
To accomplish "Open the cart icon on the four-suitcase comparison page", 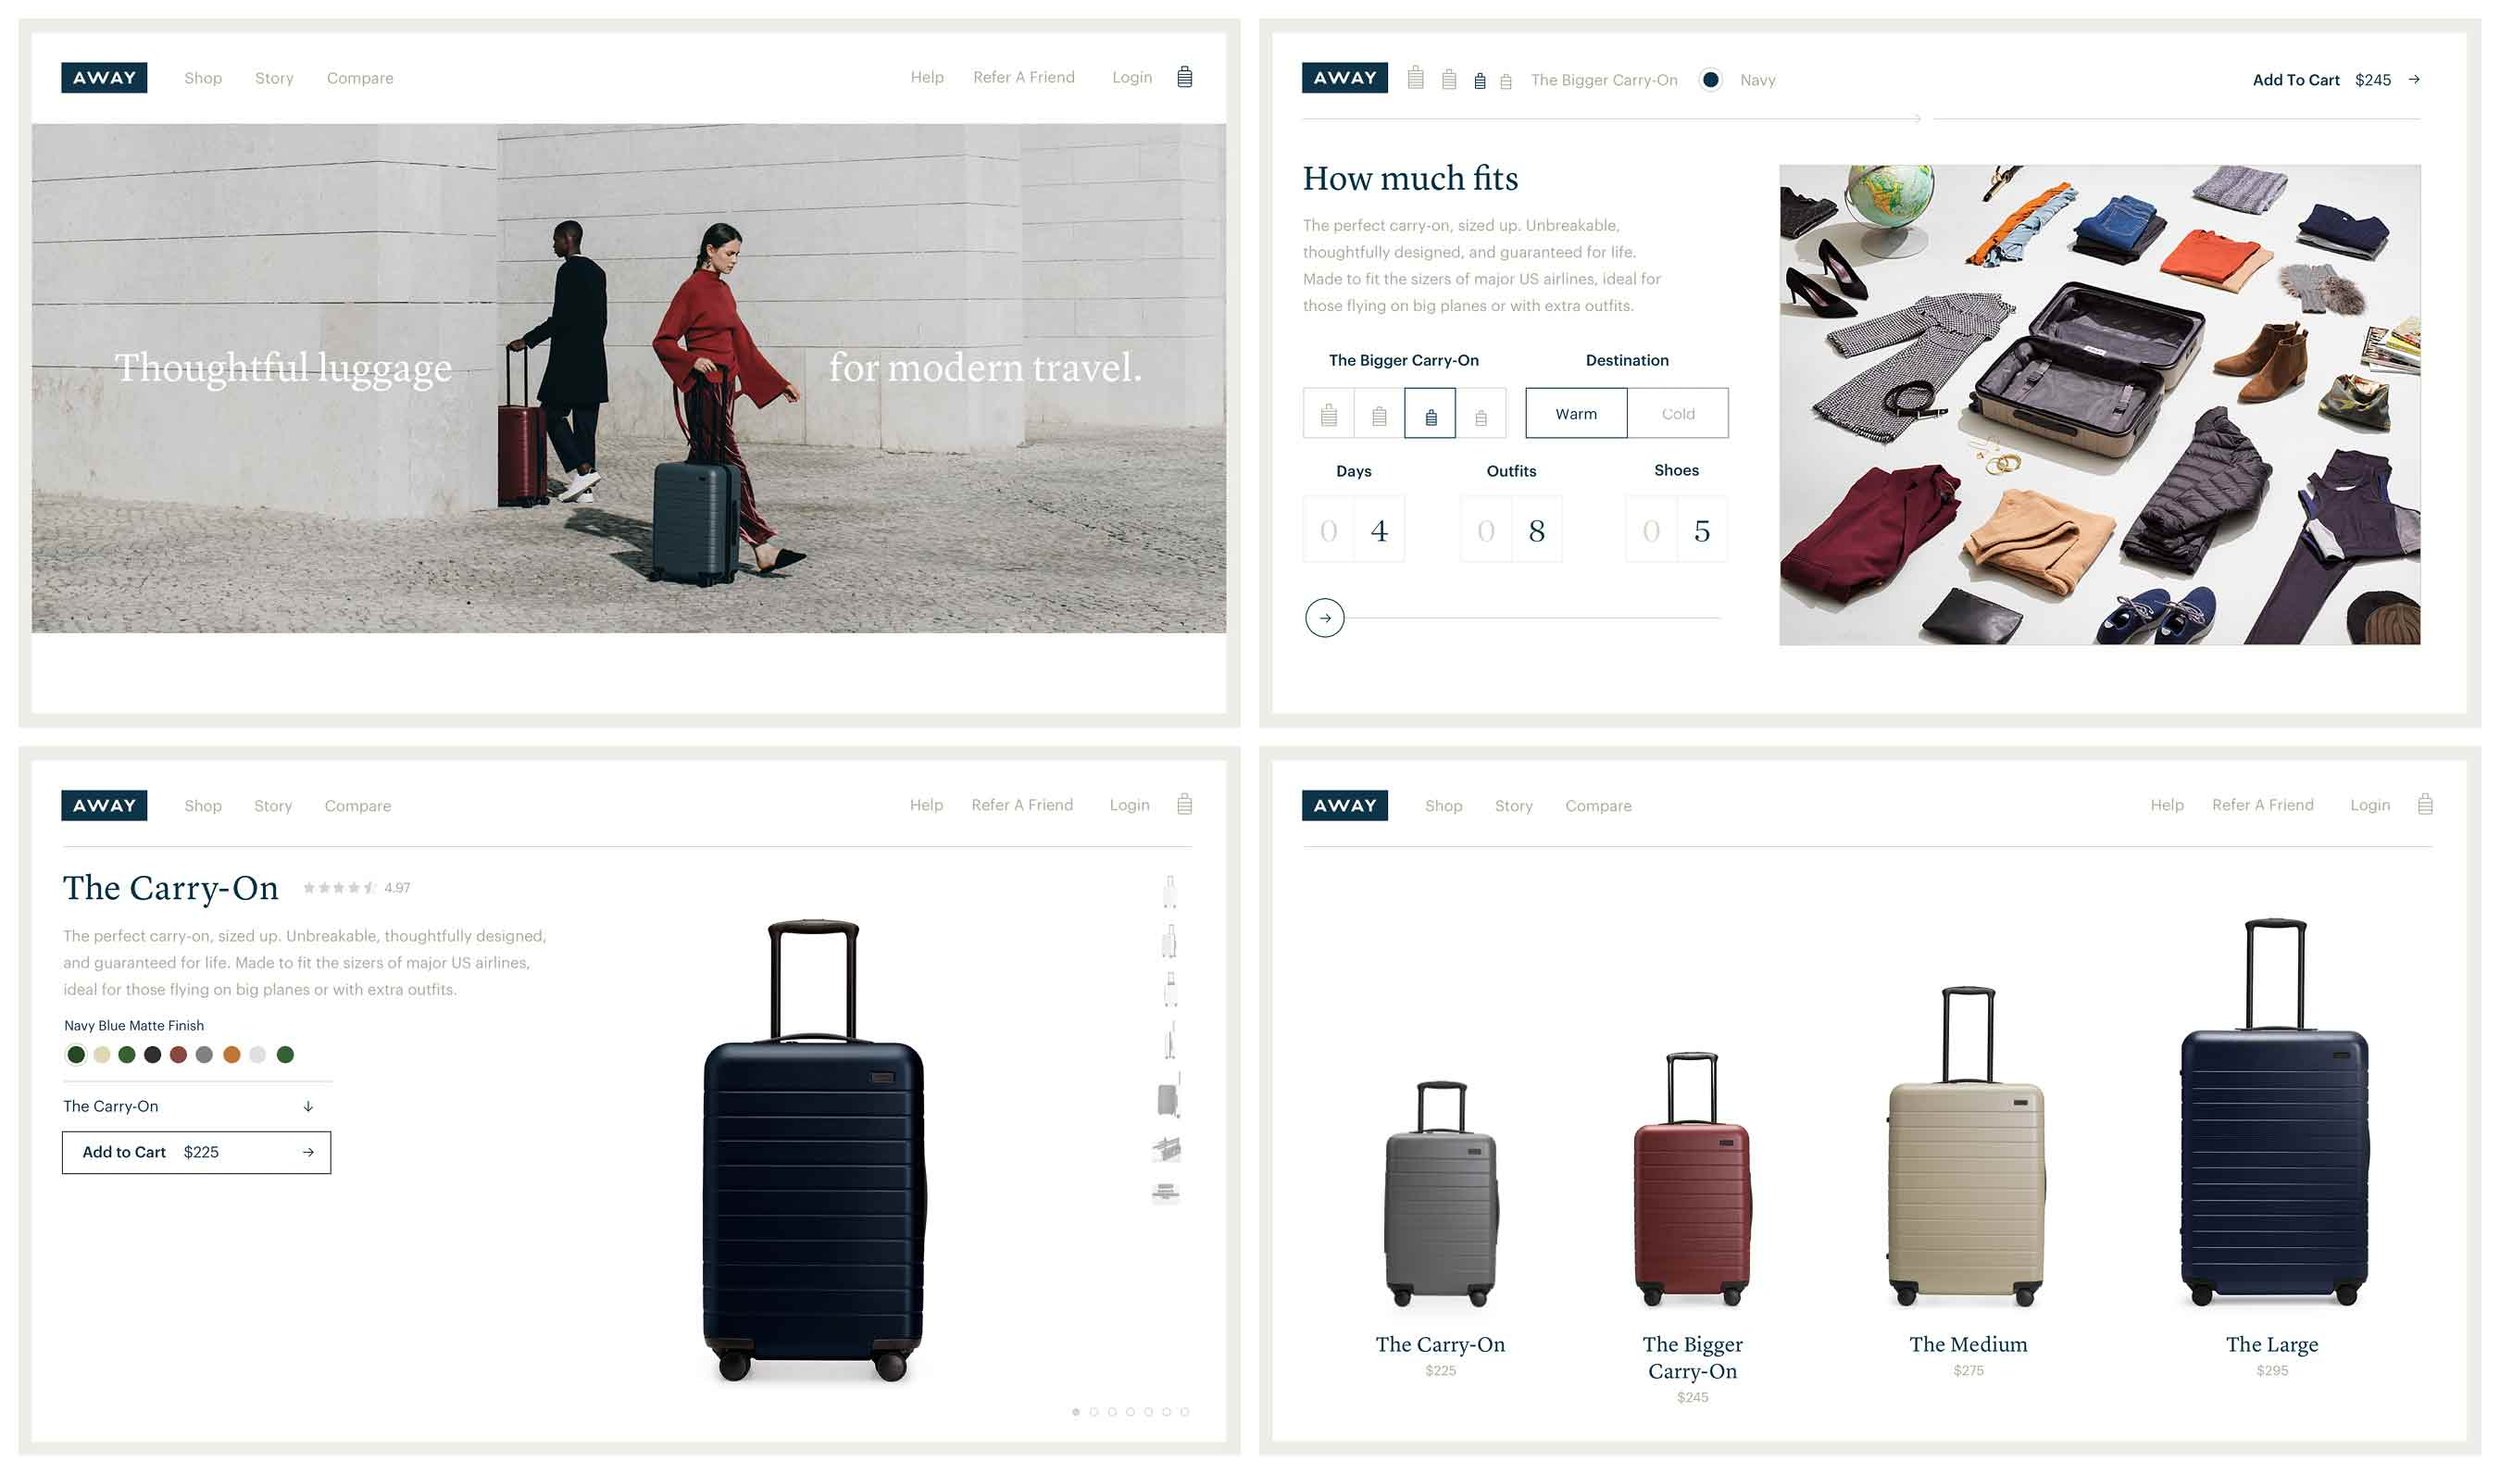I will (2425, 804).
